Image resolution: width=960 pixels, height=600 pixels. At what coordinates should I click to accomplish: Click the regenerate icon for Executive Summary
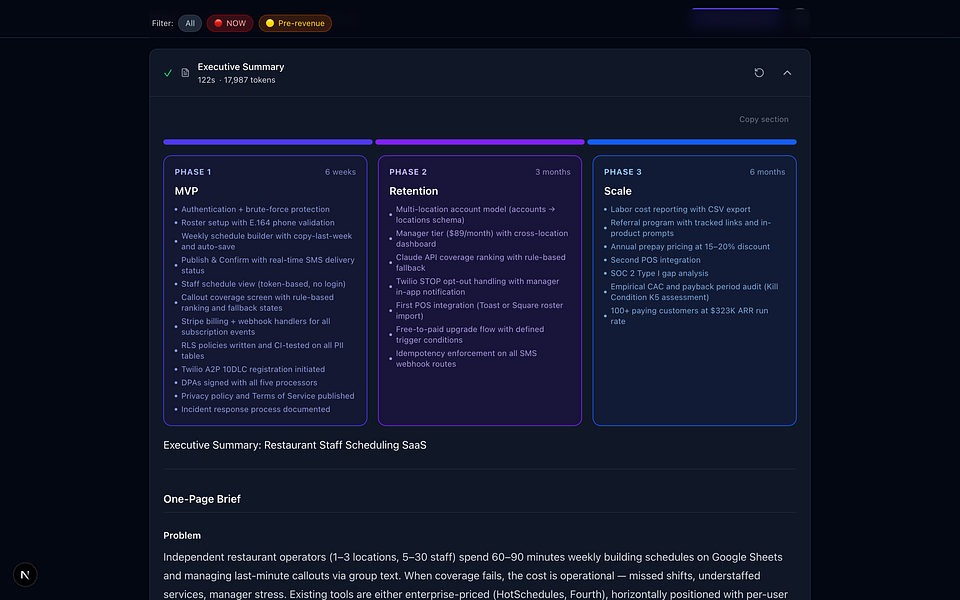[x=759, y=73]
